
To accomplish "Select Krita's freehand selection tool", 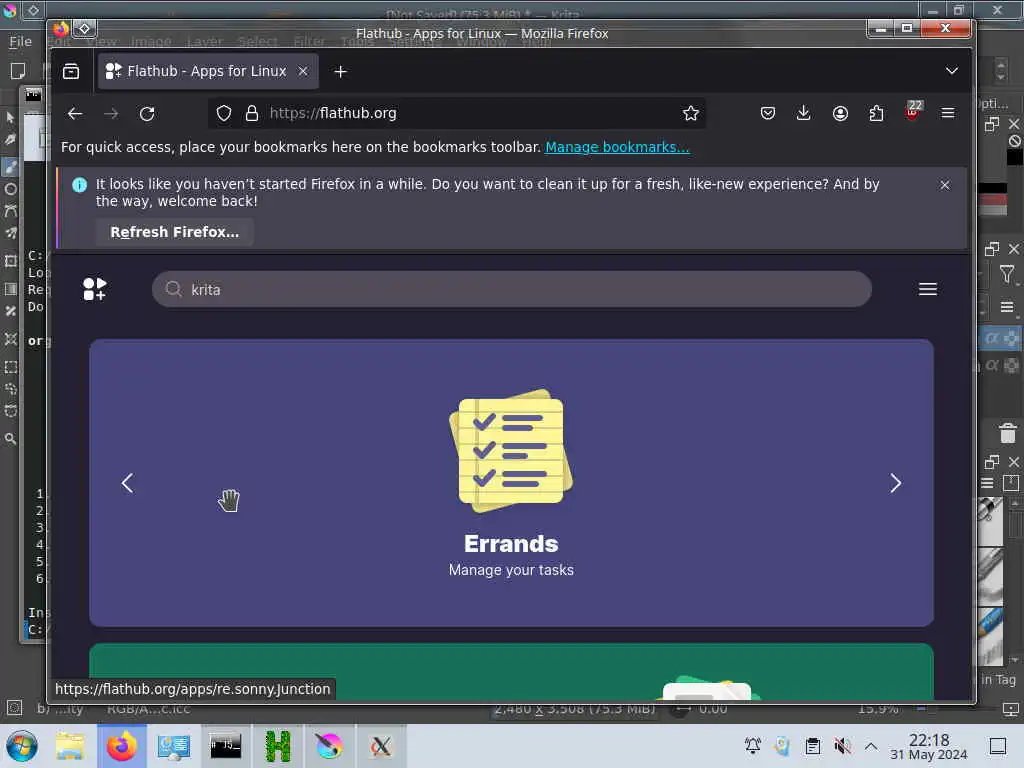I will click(x=10, y=389).
